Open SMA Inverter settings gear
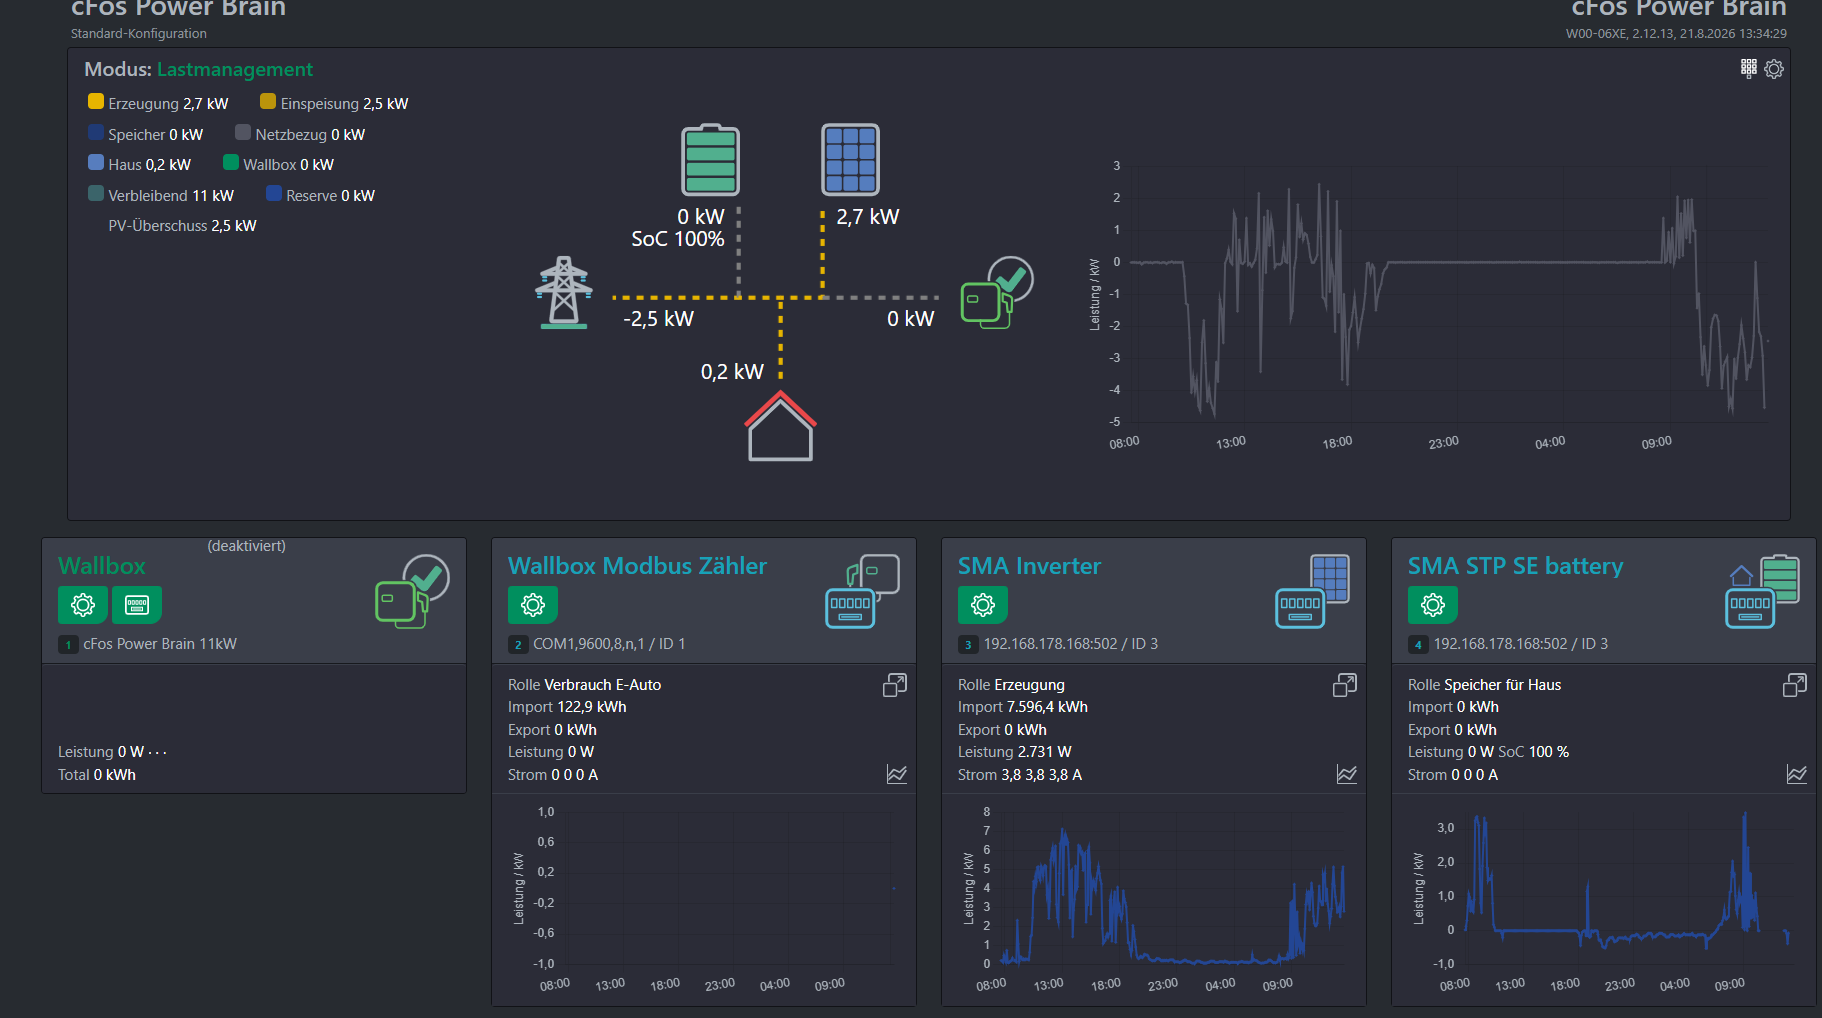 click(983, 604)
